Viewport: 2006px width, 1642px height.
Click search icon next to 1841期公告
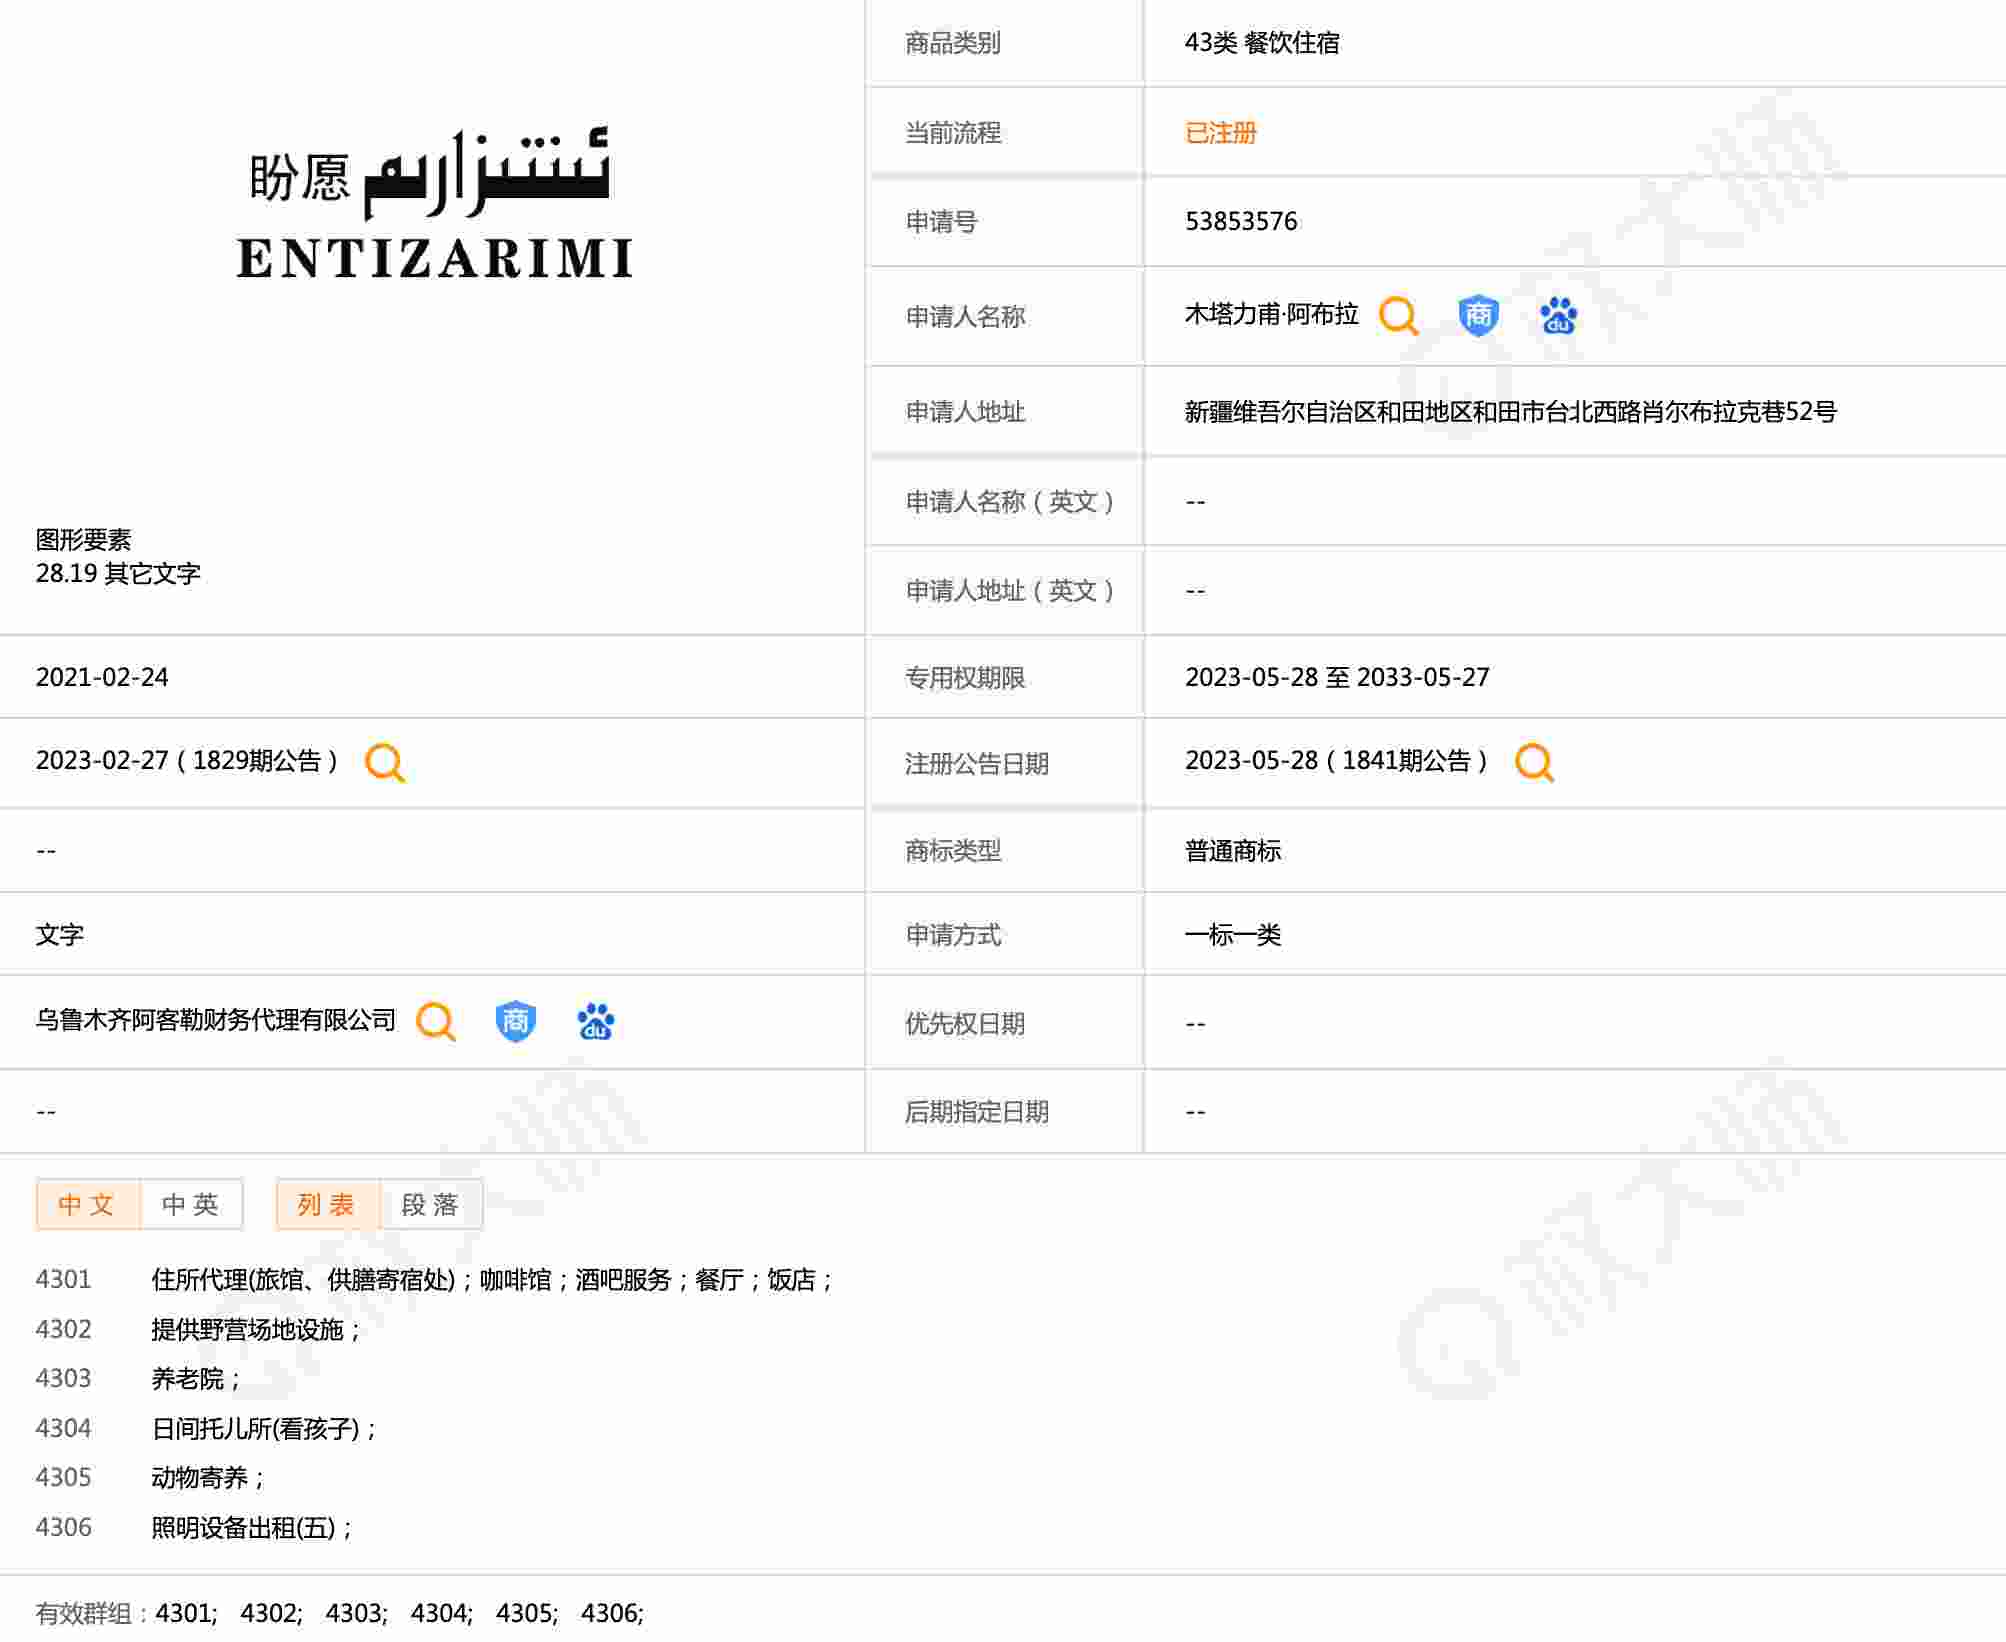(1534, 763)
